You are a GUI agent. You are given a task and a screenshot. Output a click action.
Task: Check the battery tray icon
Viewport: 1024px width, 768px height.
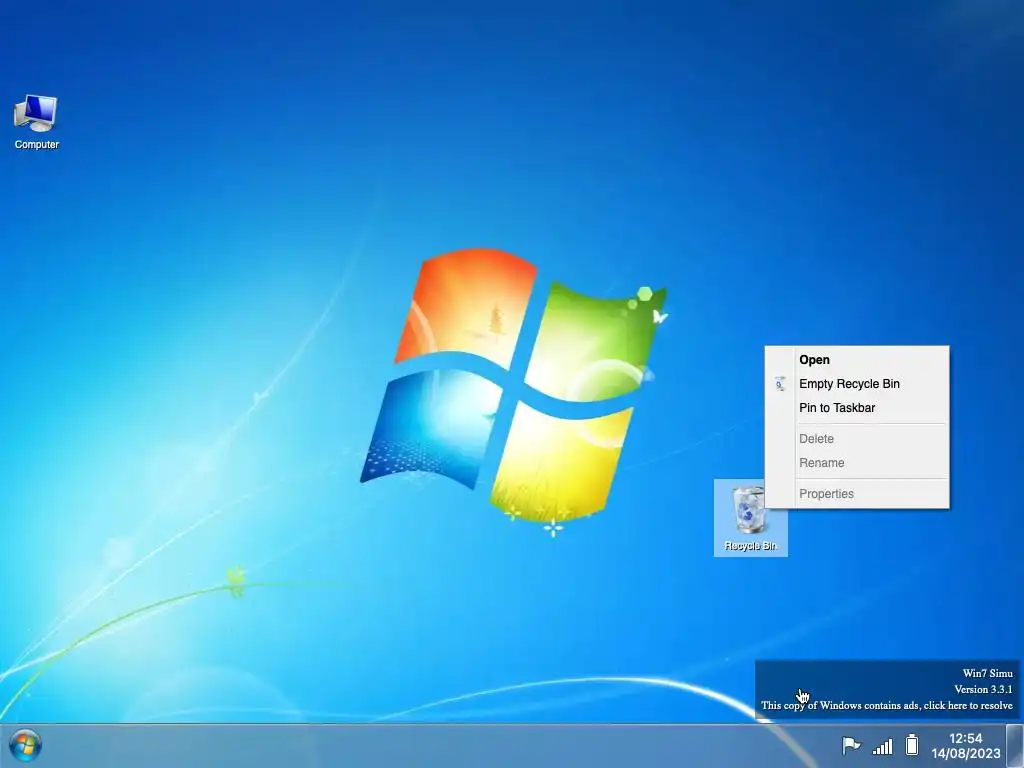(x=912, y=744)
